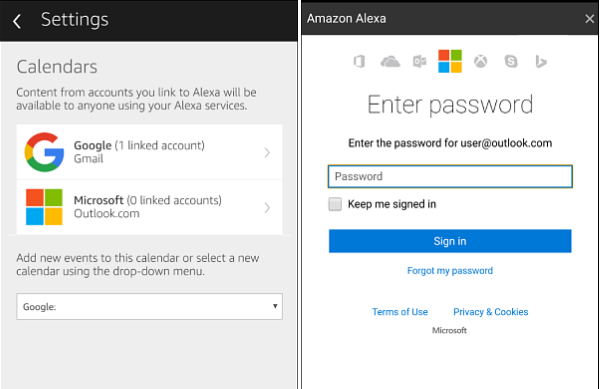This screenshot has height=389, width=600.
Task: Click the Microsoft logo in Calendars list
Action: tap(44, 207)
